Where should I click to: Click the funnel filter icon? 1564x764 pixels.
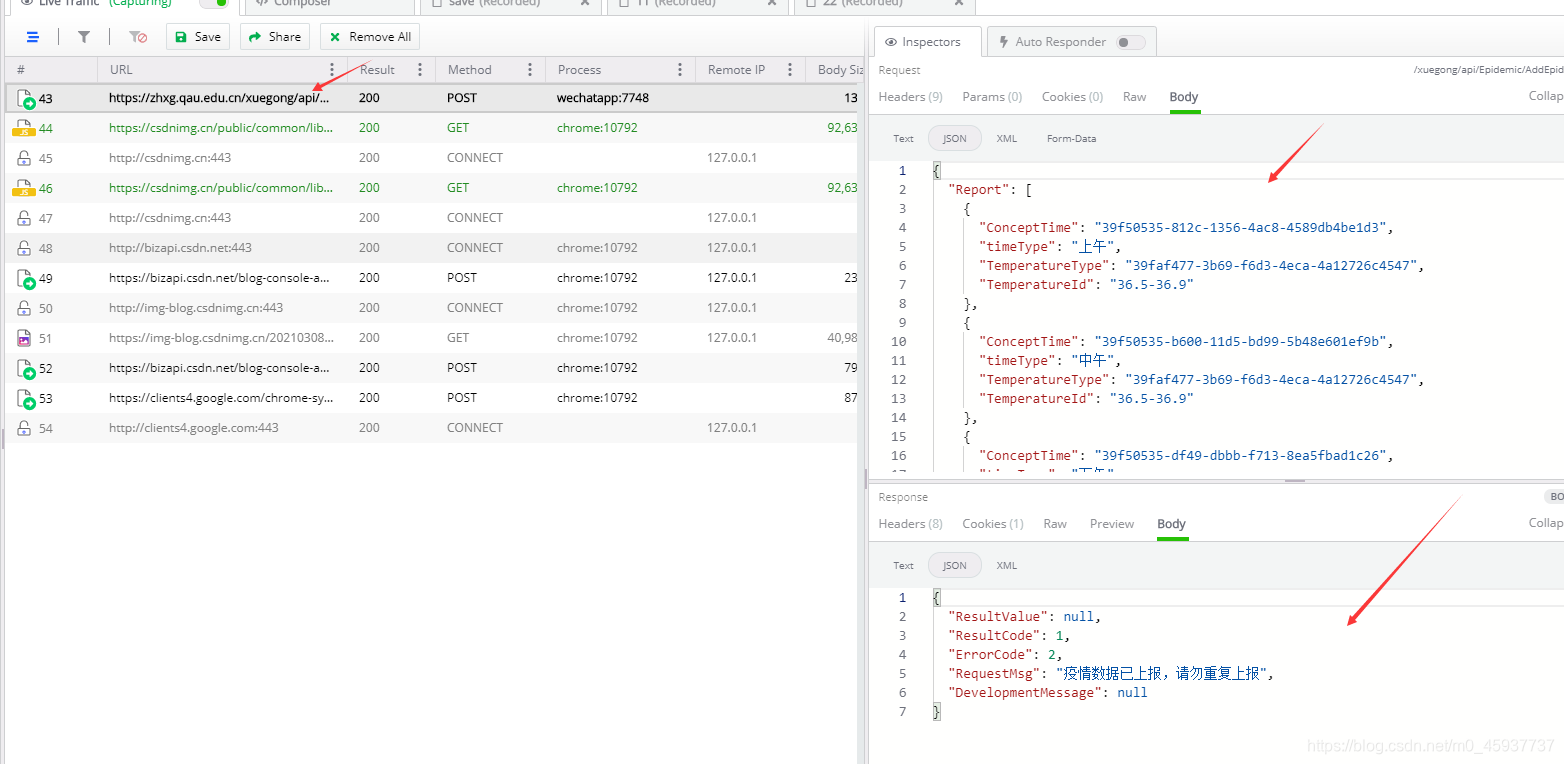tap(84, 37)
